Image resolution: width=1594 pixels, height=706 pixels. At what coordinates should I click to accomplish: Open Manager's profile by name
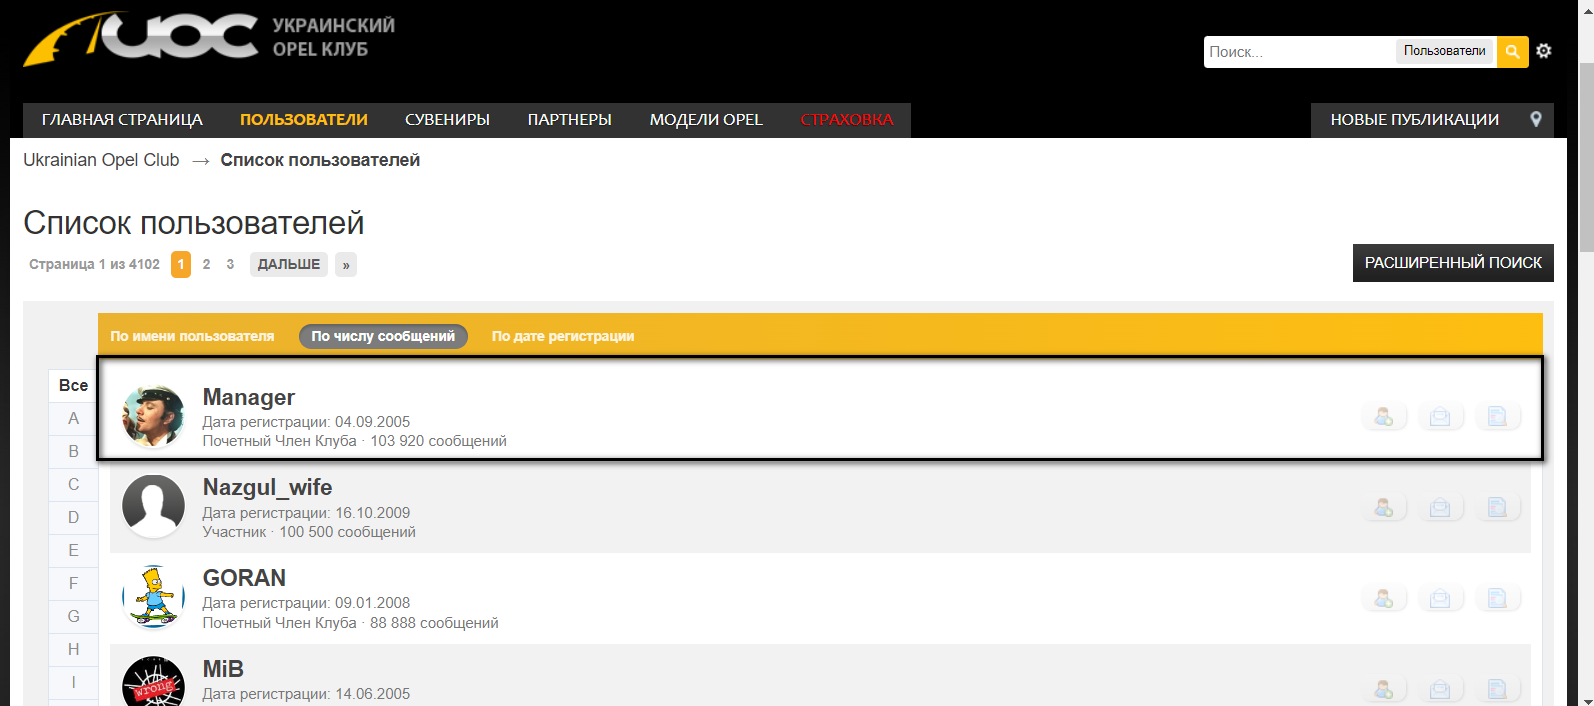[249, 397]
